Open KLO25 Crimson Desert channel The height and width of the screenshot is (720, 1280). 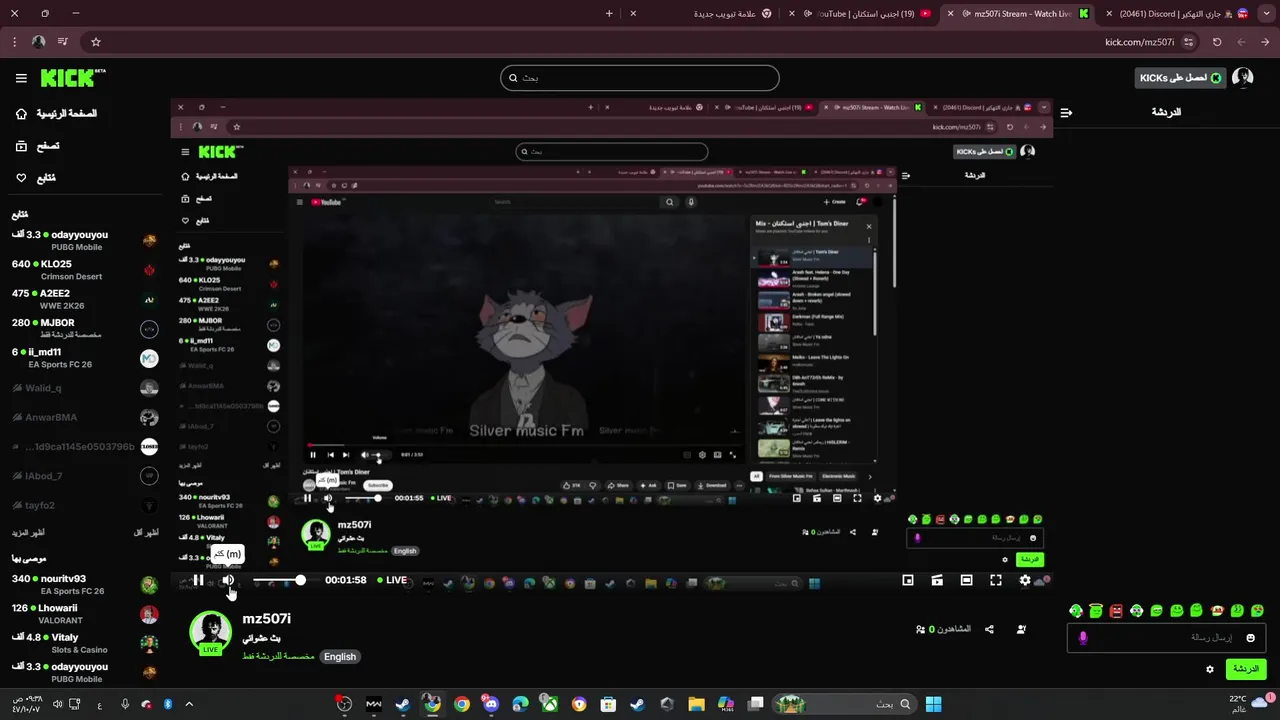tap(84, 270)
